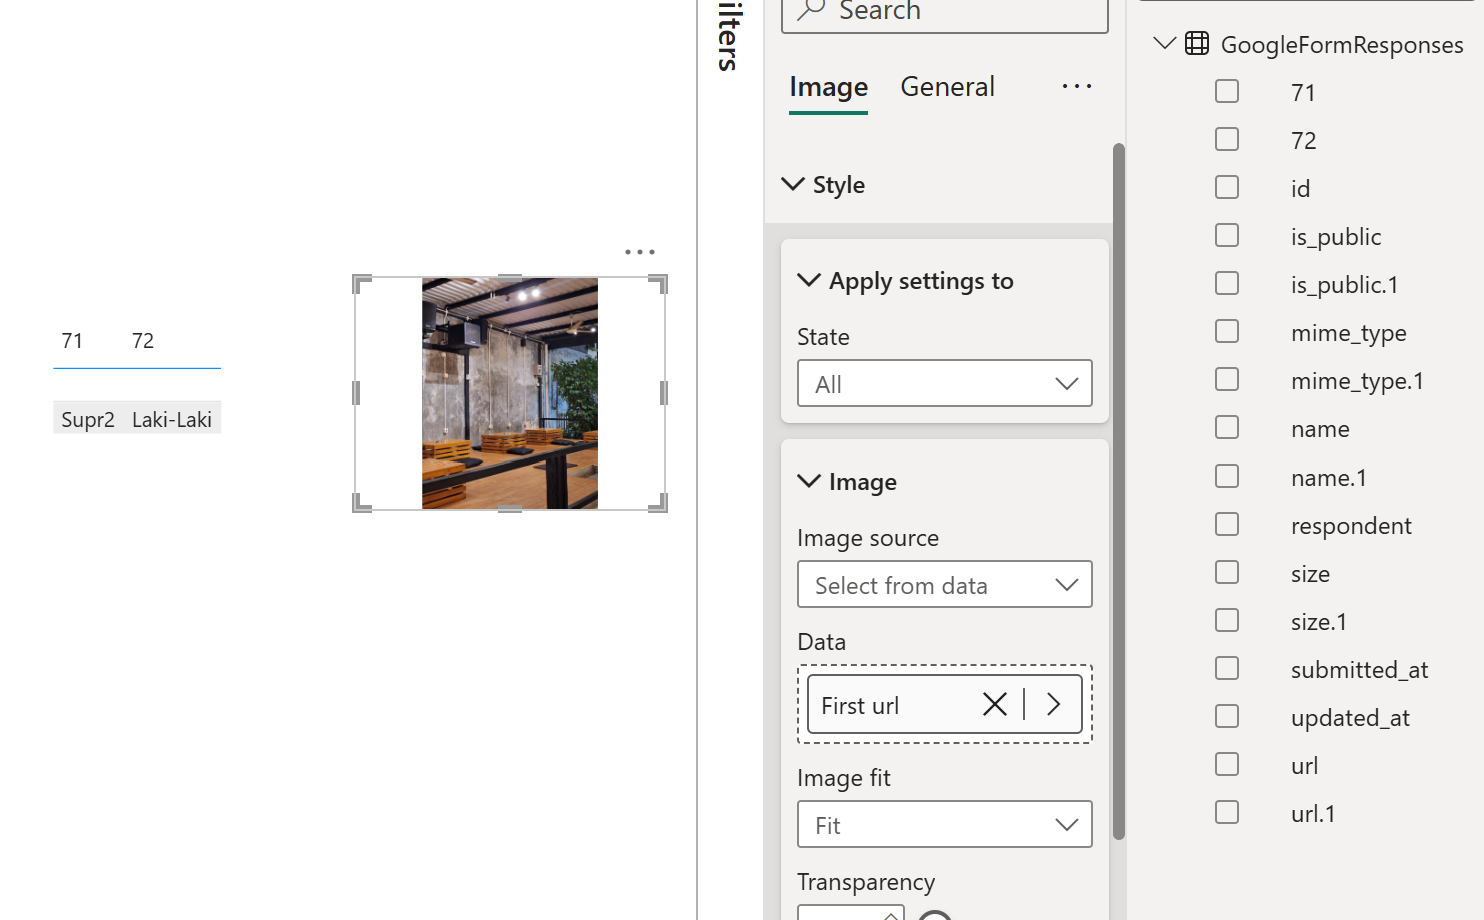1484x920 pixels.
Task: Tick the submitted_at field checkbox
Action: point(1227,668)
